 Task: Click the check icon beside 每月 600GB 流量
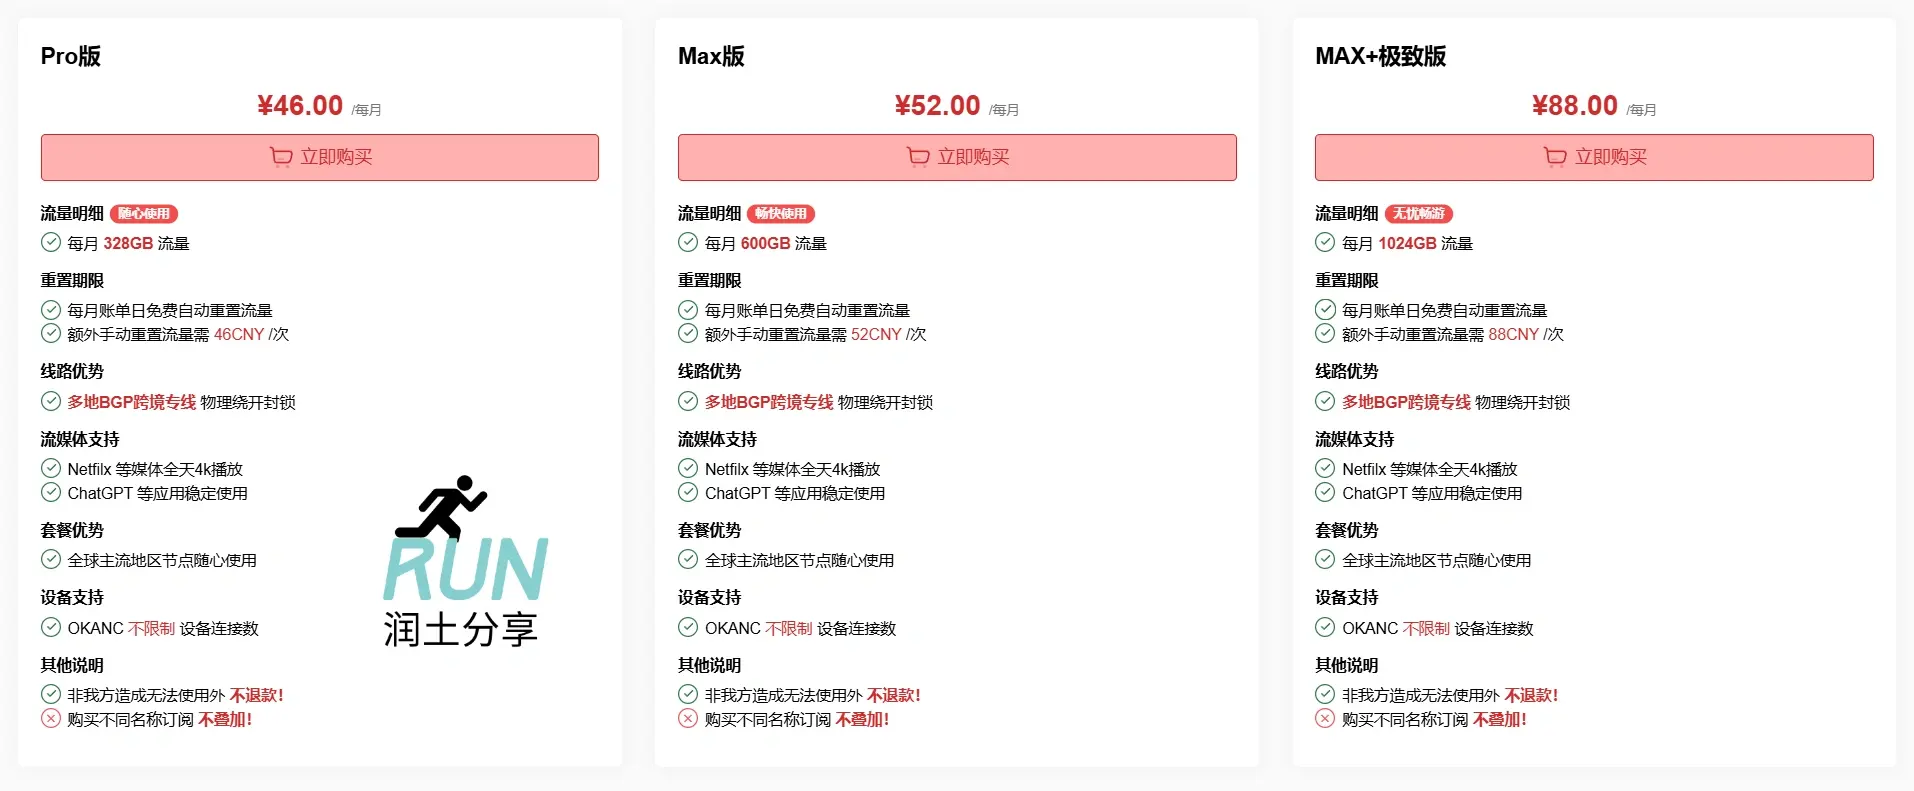pos(688,242)
